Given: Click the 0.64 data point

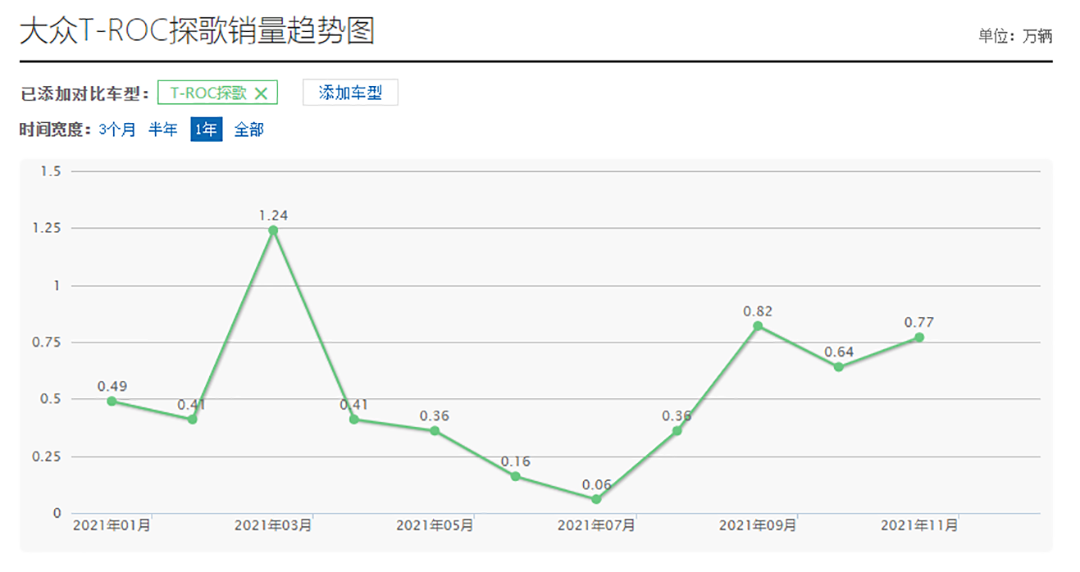Looking at the screenshot, I should click(x=838, y=367).
